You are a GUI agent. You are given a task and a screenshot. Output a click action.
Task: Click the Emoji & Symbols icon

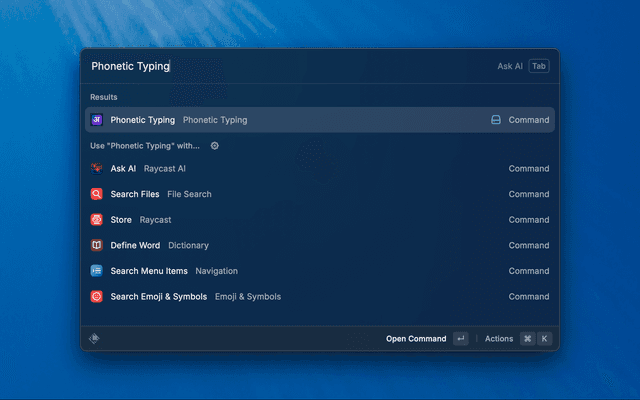[x=97, y=297]
